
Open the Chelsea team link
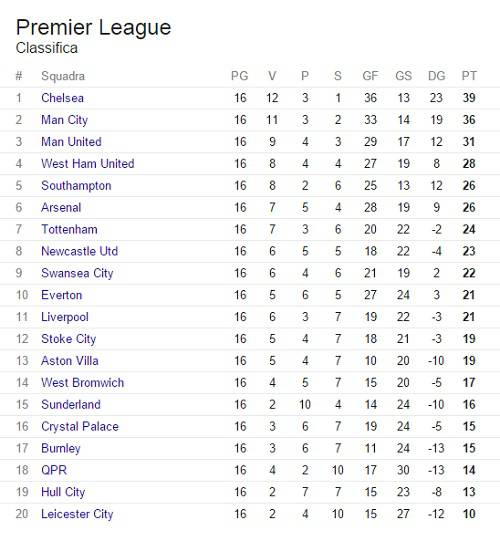click(x=62, y=98)
